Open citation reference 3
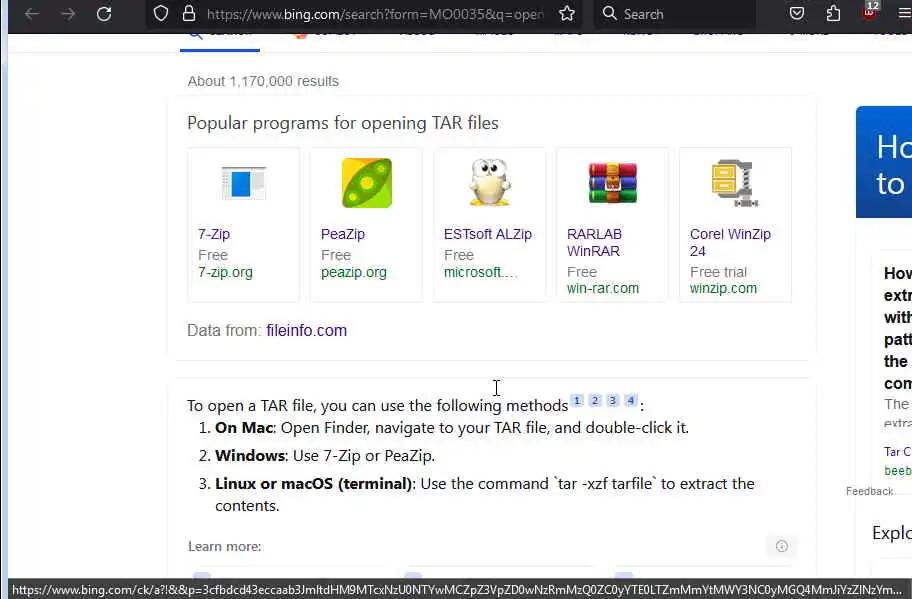This screenshot has width=912, height=599. [612, 401]
